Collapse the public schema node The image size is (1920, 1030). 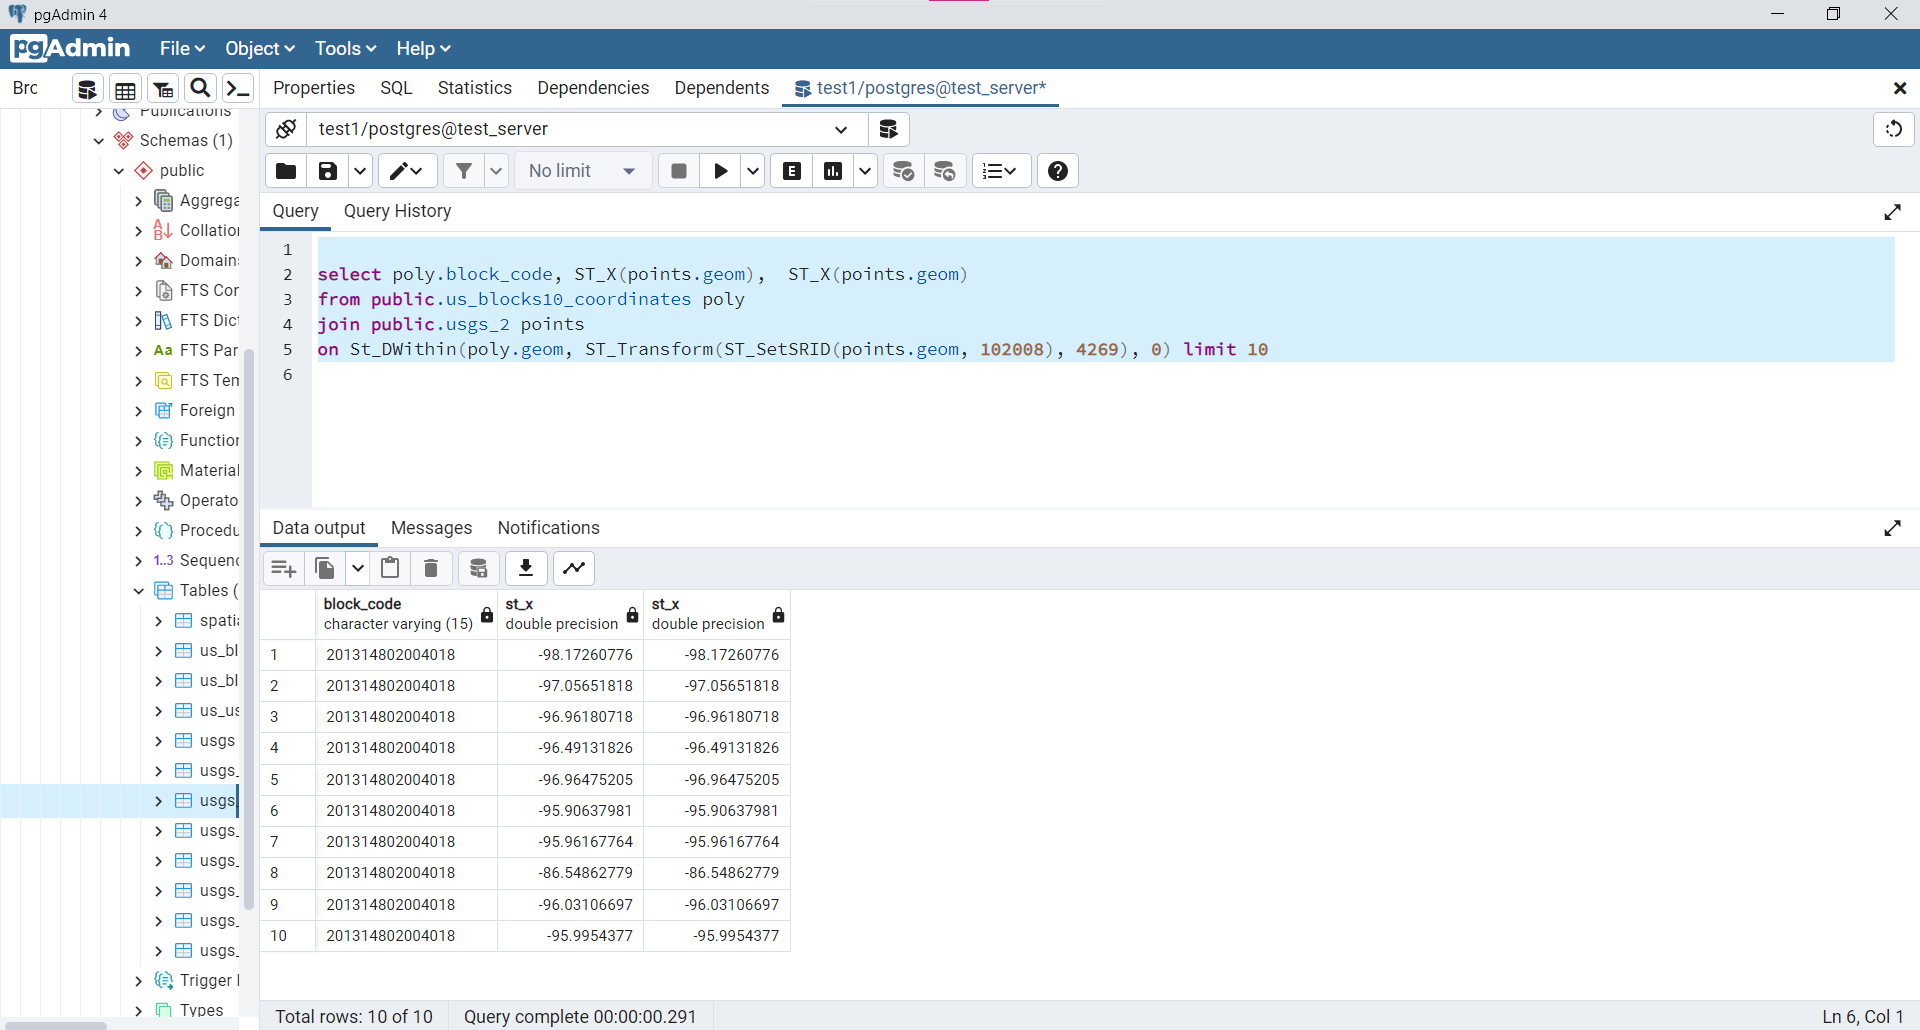[119, 171]
